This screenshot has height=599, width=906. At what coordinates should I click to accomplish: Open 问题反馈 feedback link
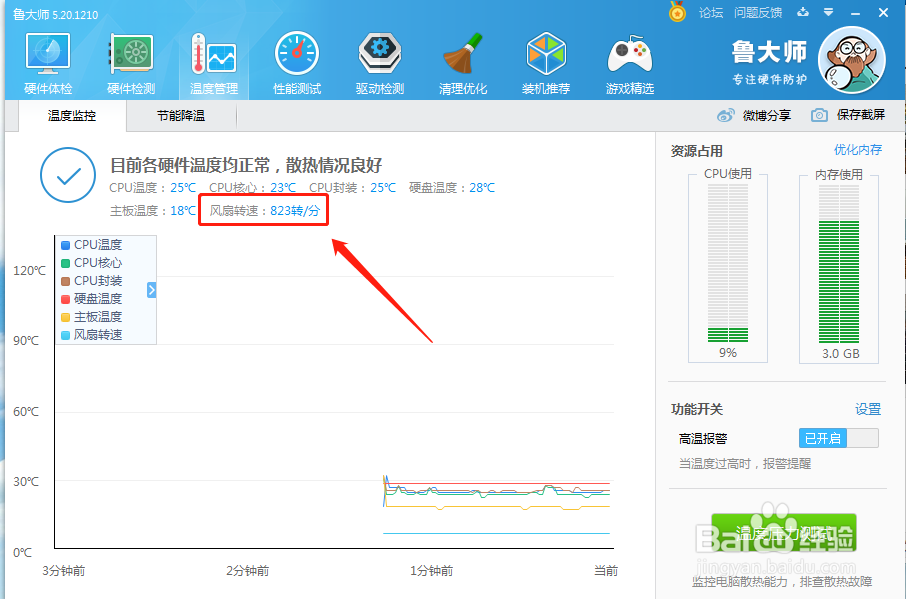click(x=758, y=13)
